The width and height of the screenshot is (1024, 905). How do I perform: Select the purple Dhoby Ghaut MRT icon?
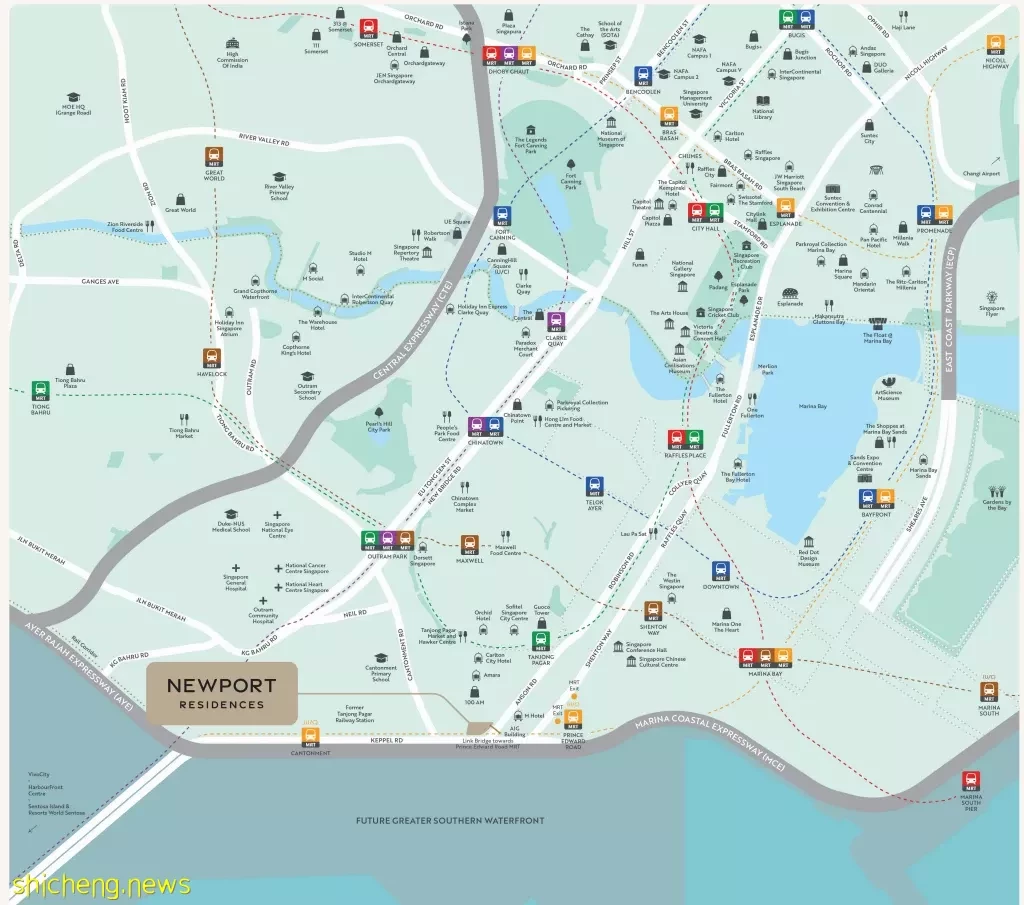[x=509, y=56]
